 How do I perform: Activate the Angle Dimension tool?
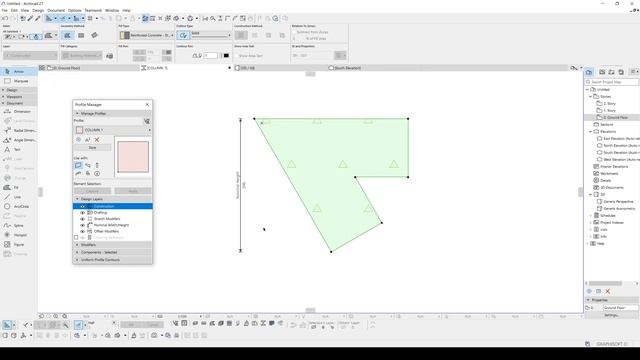(19, 140)
